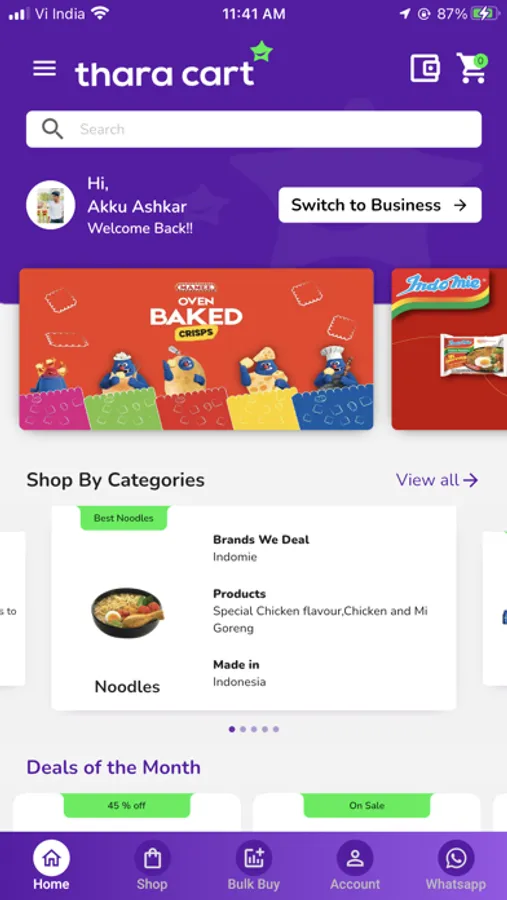Jump to last carousel page dot

click(276, 729)
